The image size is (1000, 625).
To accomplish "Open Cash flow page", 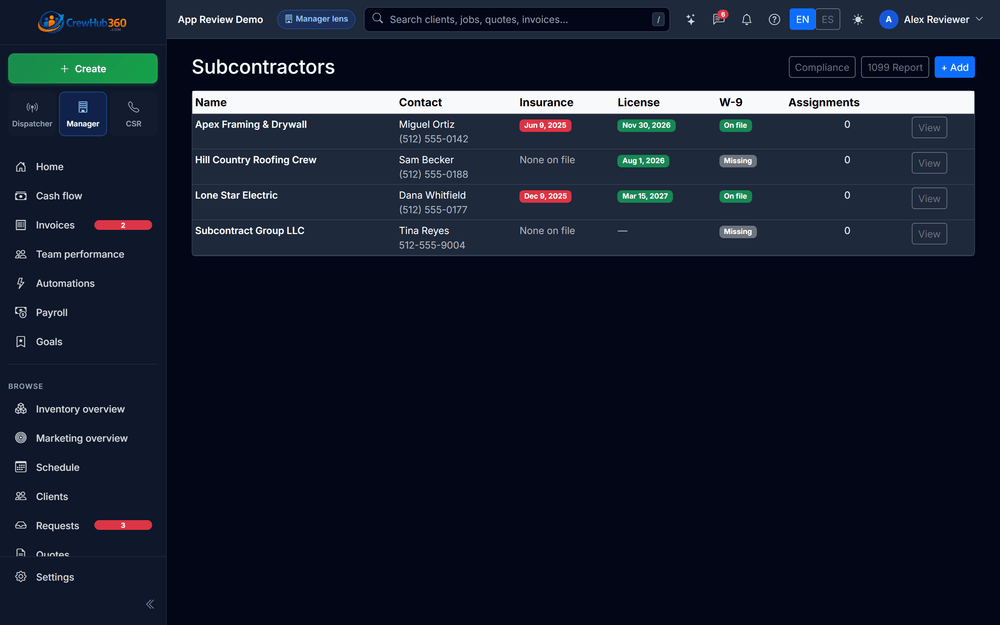I will (x=83, y=196).
